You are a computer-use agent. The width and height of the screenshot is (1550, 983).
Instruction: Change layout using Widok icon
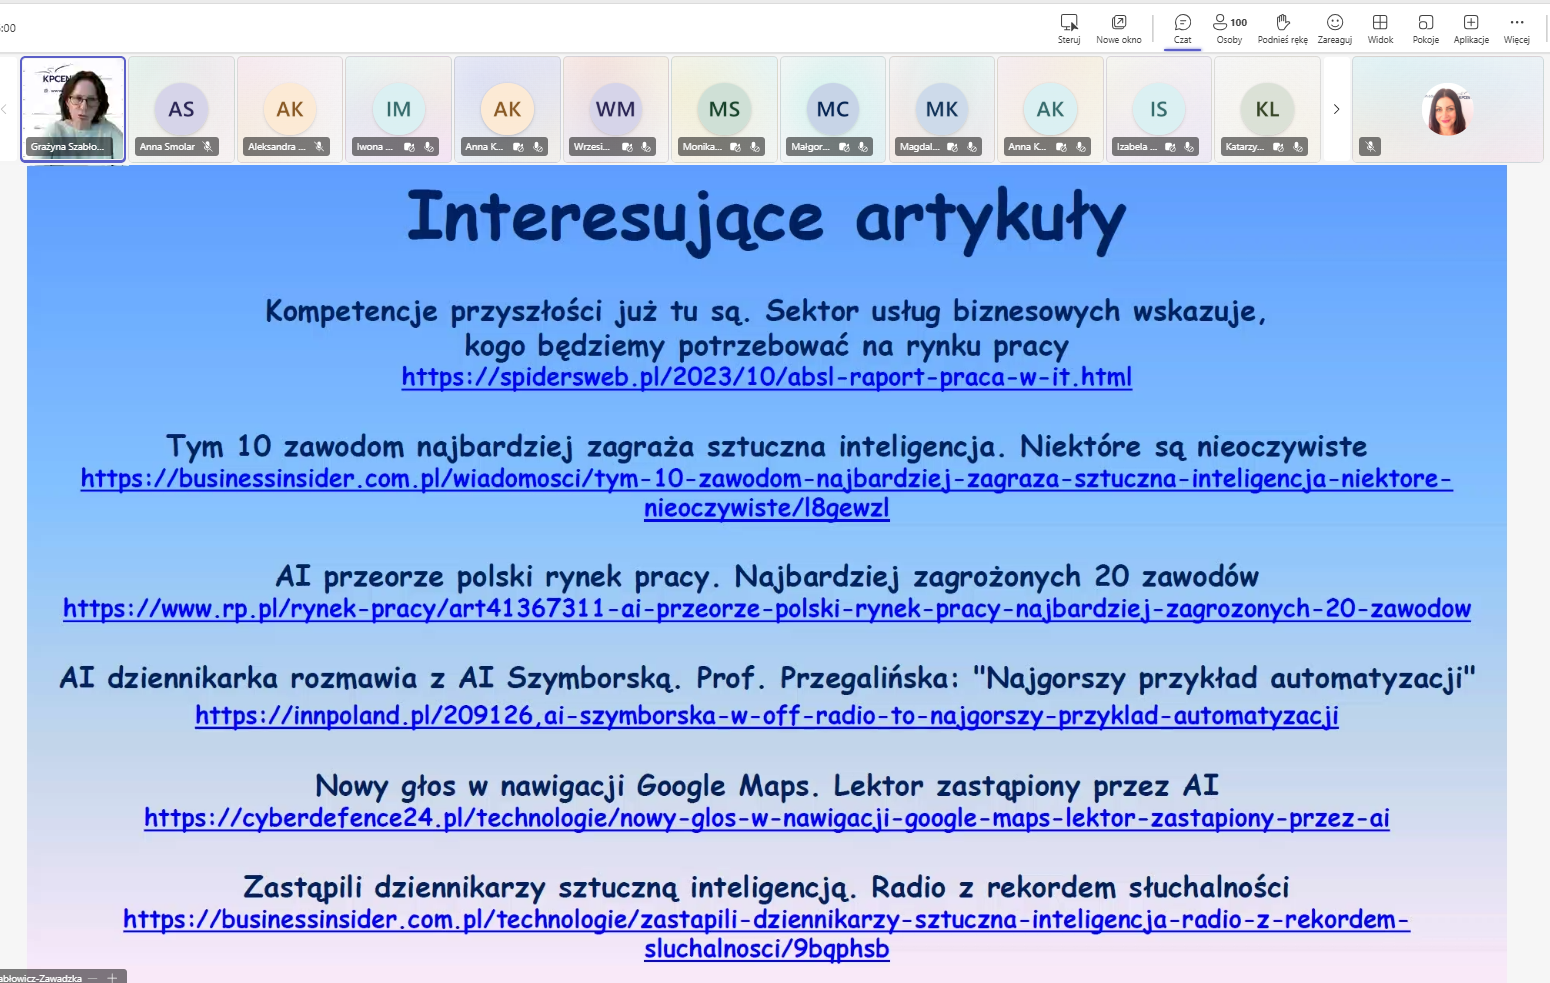pos(1380,29)
